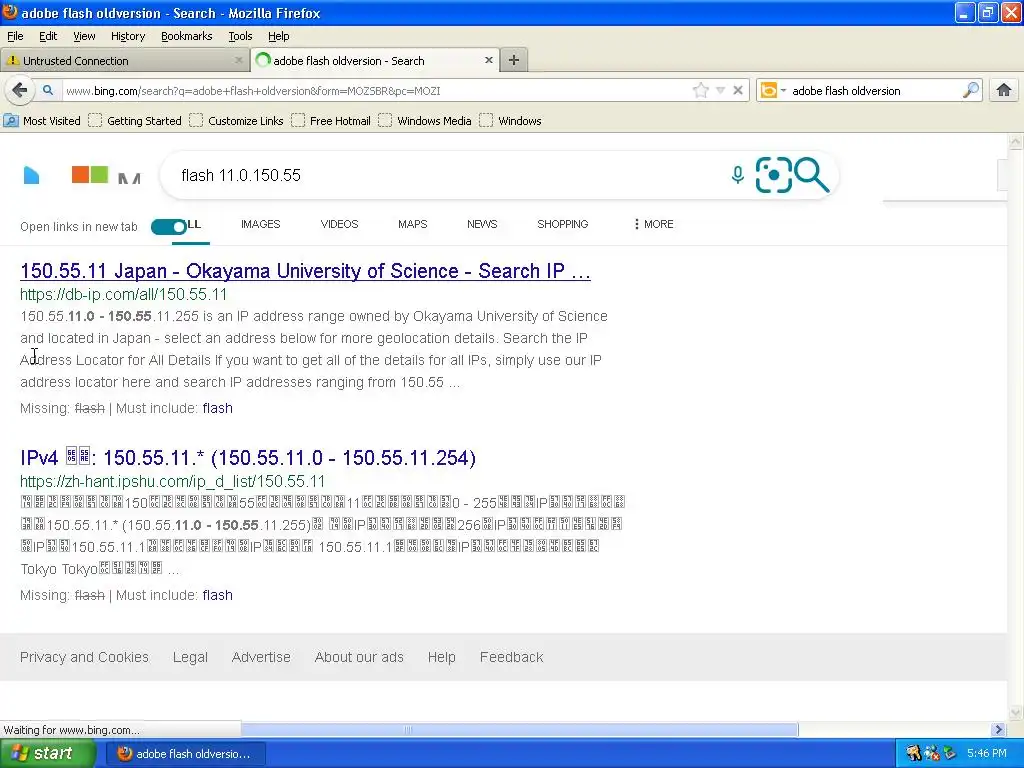Open the Tools menu
This screenshot has width=1024, height=768.
pyautogui.click(x=240, y=36)
